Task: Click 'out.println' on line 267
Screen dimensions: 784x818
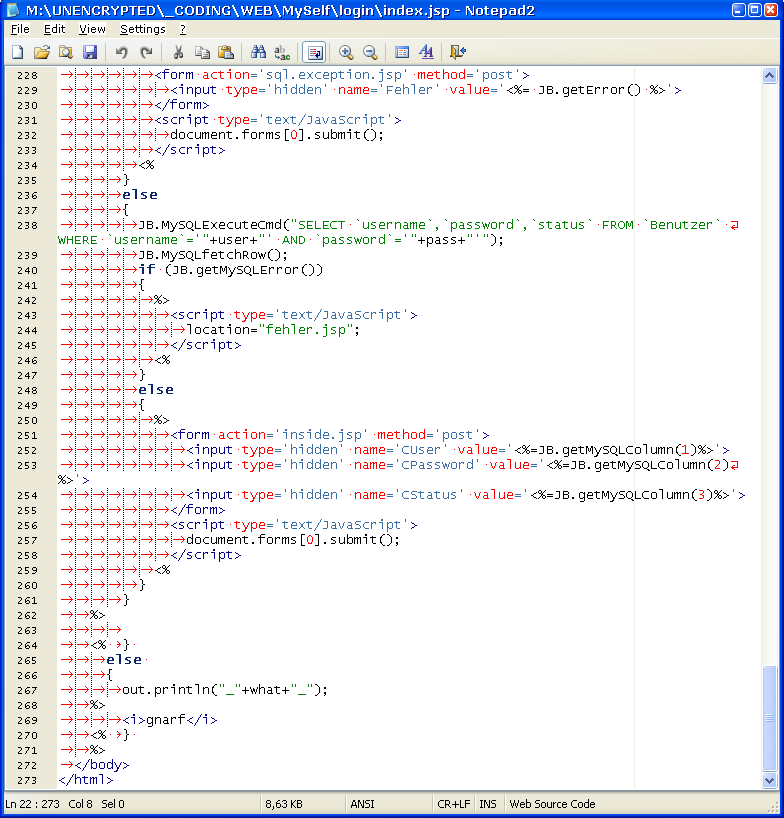Action: coord(166,690)
